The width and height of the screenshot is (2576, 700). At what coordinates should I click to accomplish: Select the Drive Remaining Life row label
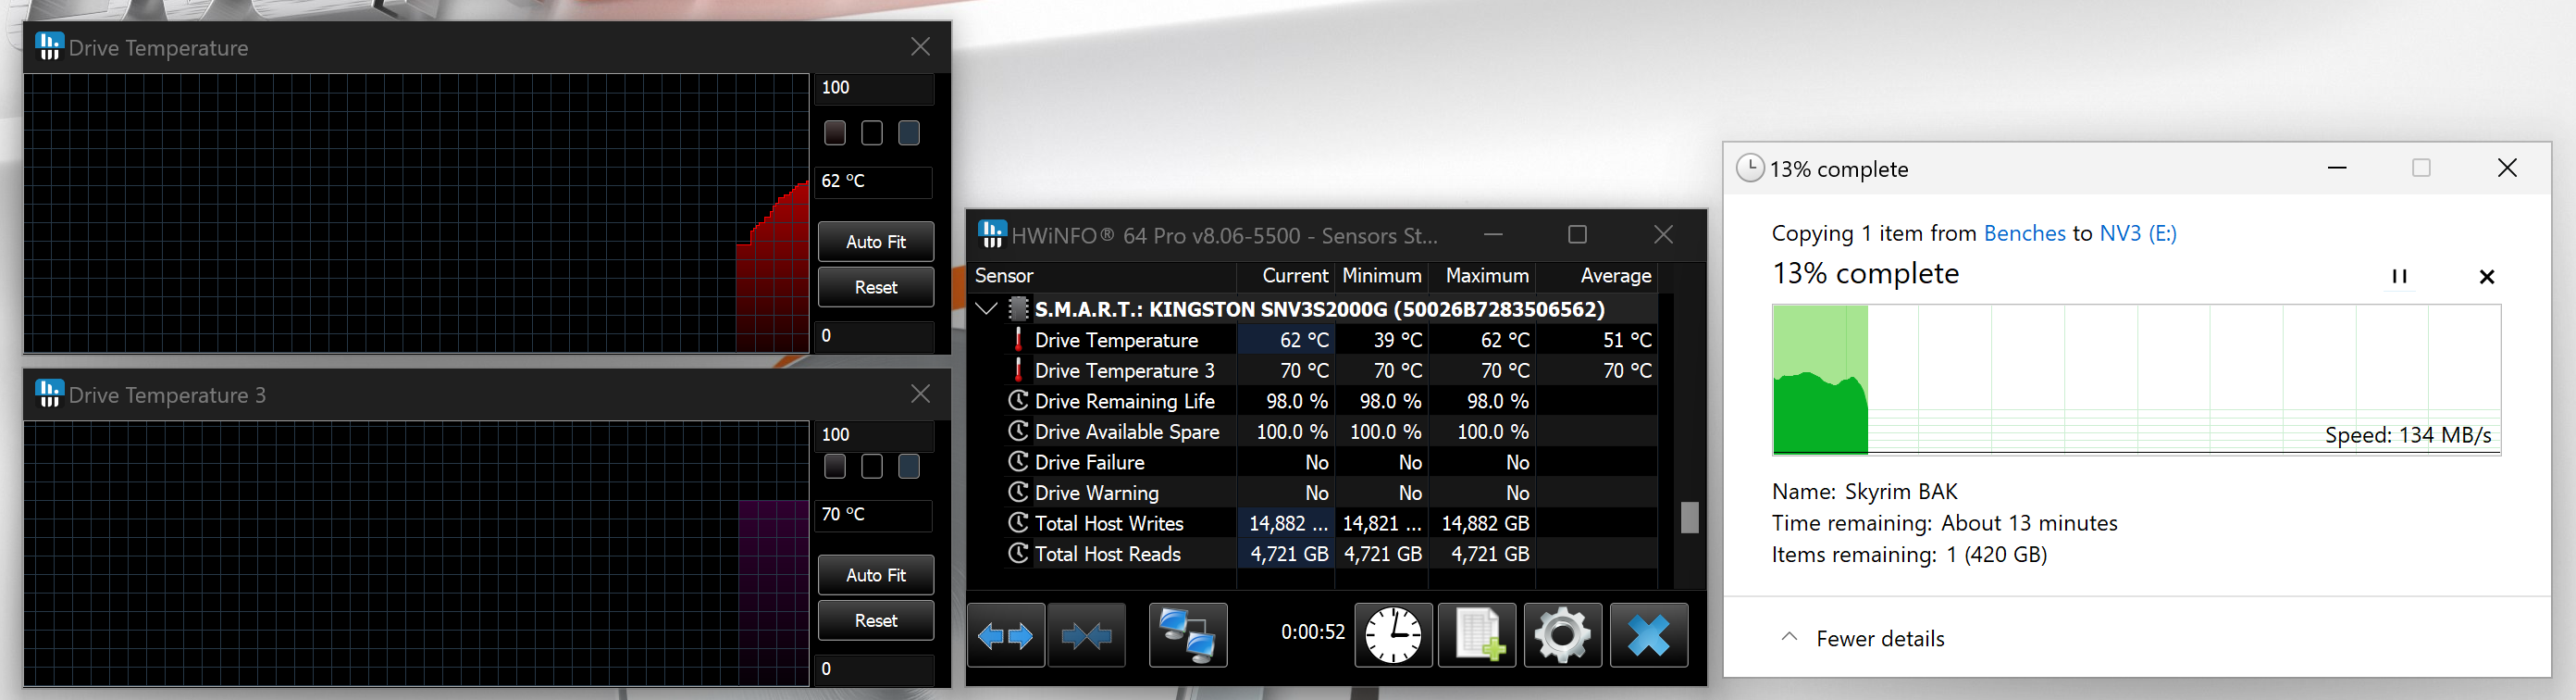[1125, 401]
